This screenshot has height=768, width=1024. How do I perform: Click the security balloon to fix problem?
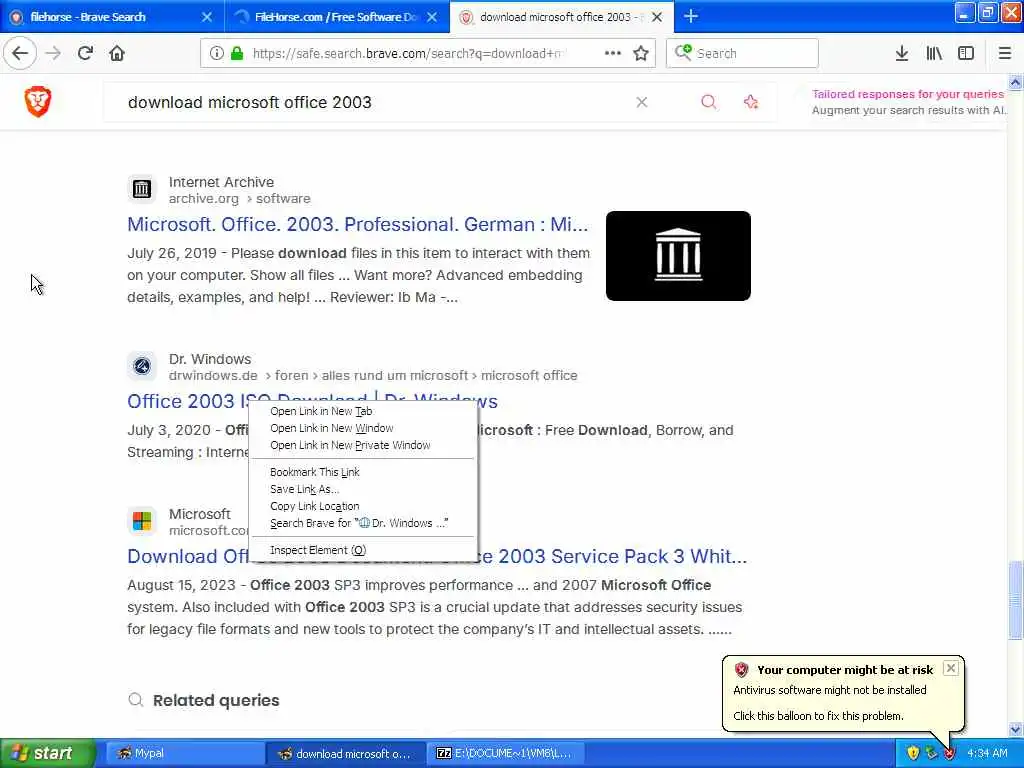click(818, 716)
